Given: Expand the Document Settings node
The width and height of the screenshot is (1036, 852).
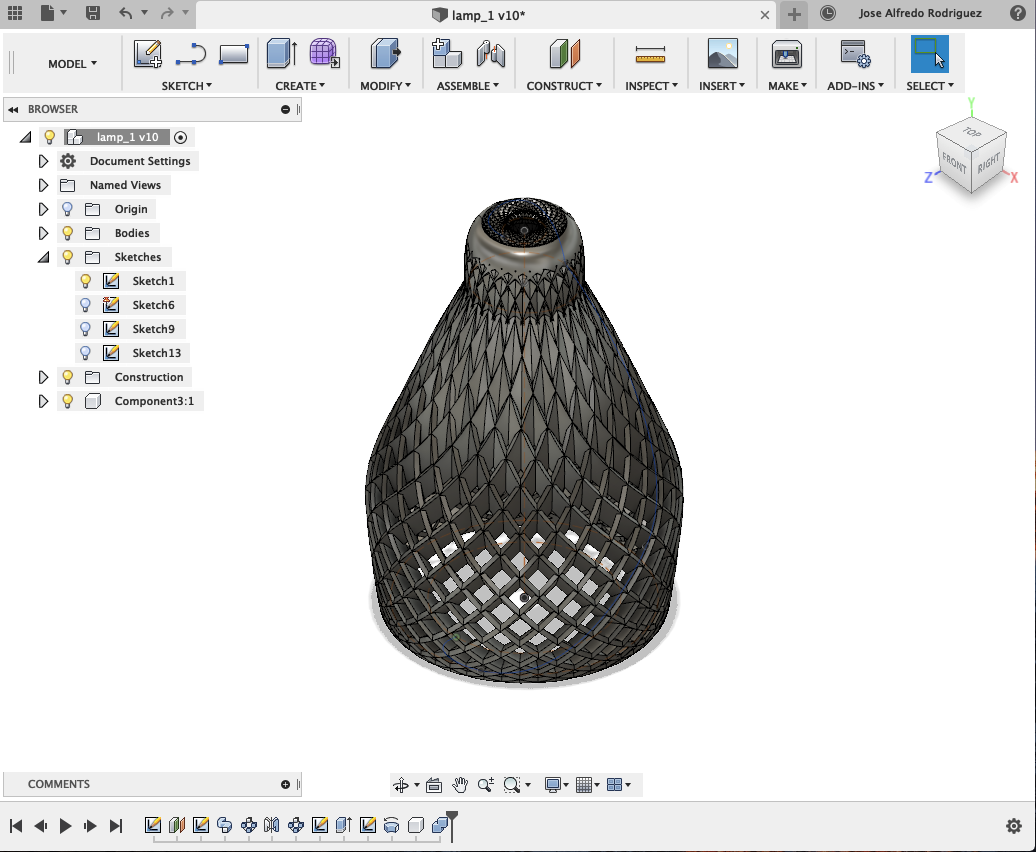Looking at the screenshot, I should click(43, 161).
